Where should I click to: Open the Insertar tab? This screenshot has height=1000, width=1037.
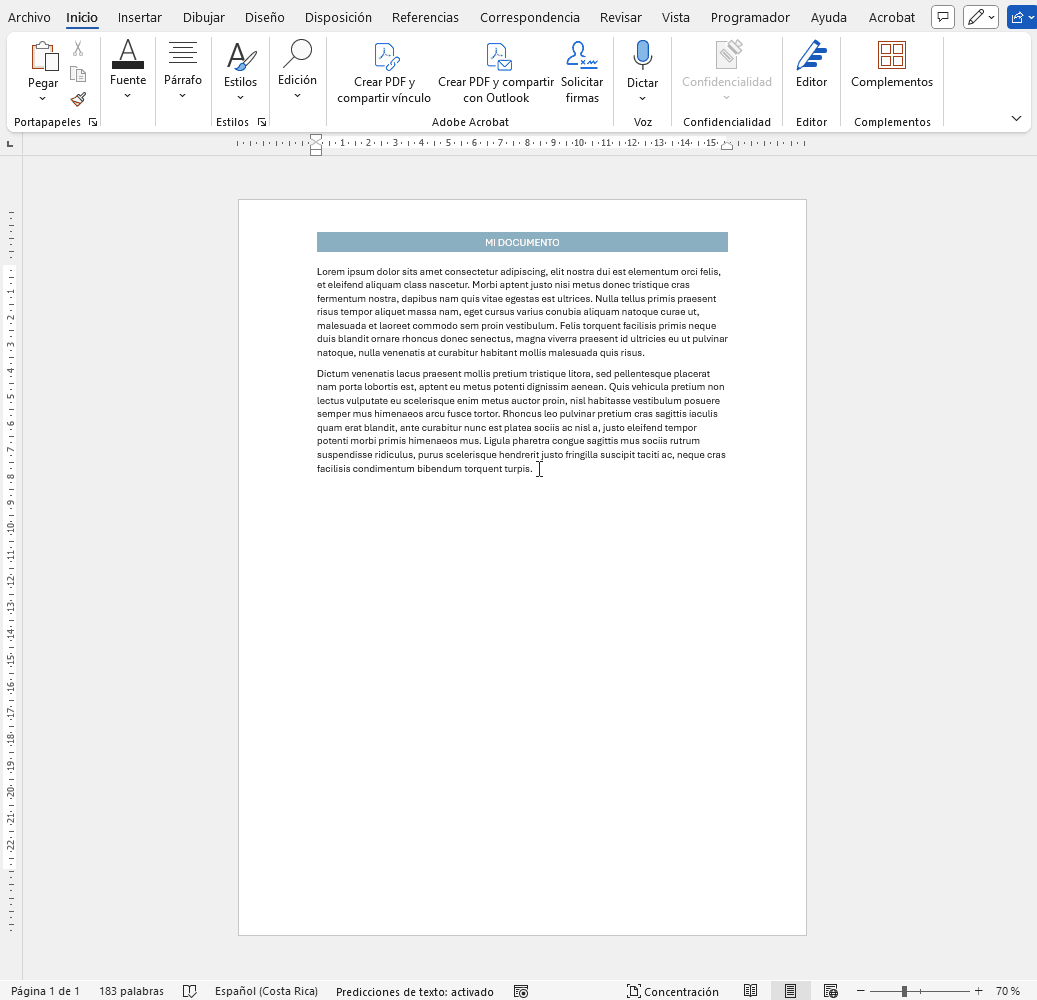pos(139,17)
